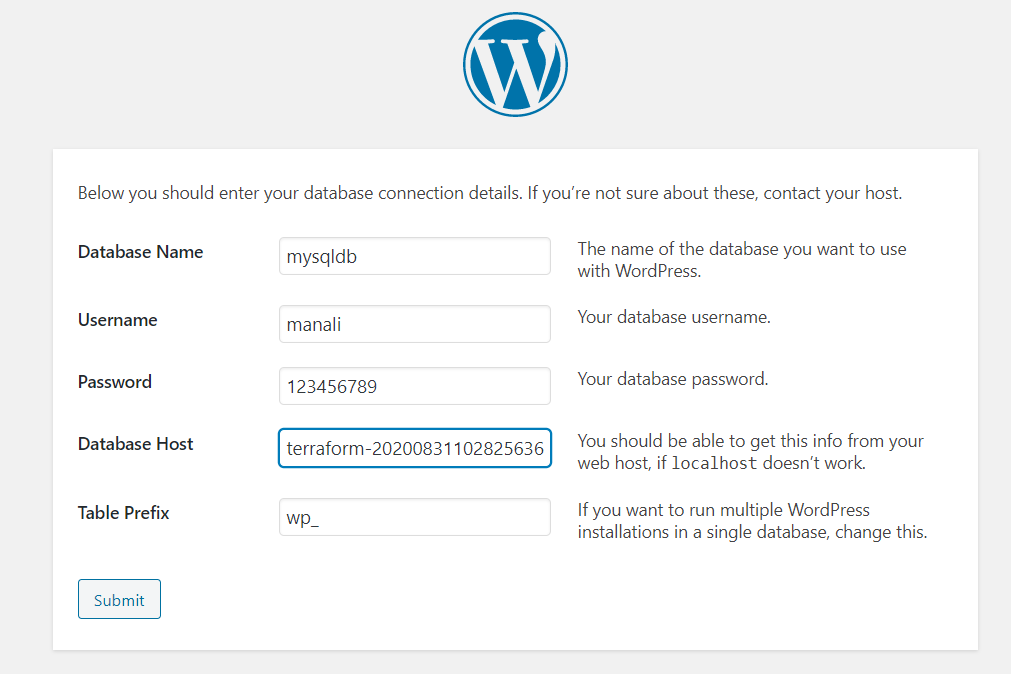This screenshot has height=674, width=1011.
Task: Click the Username label
Action: point(117,320)
